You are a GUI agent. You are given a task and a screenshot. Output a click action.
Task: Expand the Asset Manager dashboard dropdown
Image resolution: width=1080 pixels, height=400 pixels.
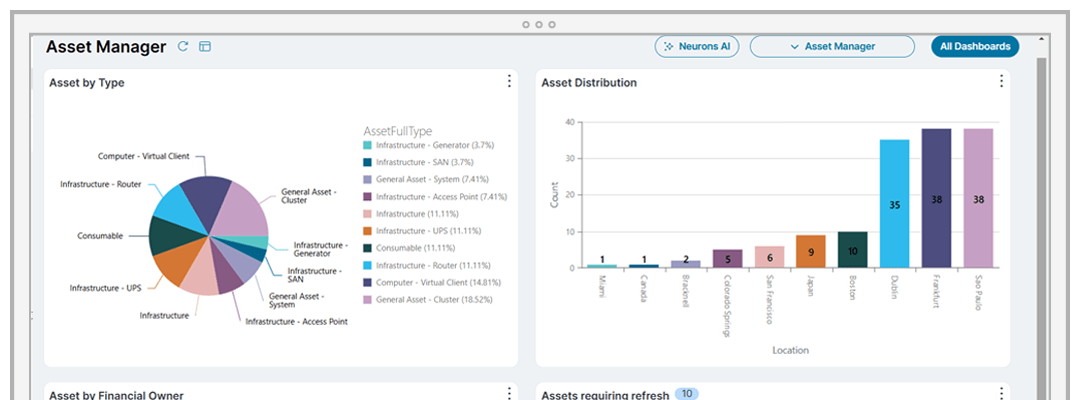(x=832, y=46)
